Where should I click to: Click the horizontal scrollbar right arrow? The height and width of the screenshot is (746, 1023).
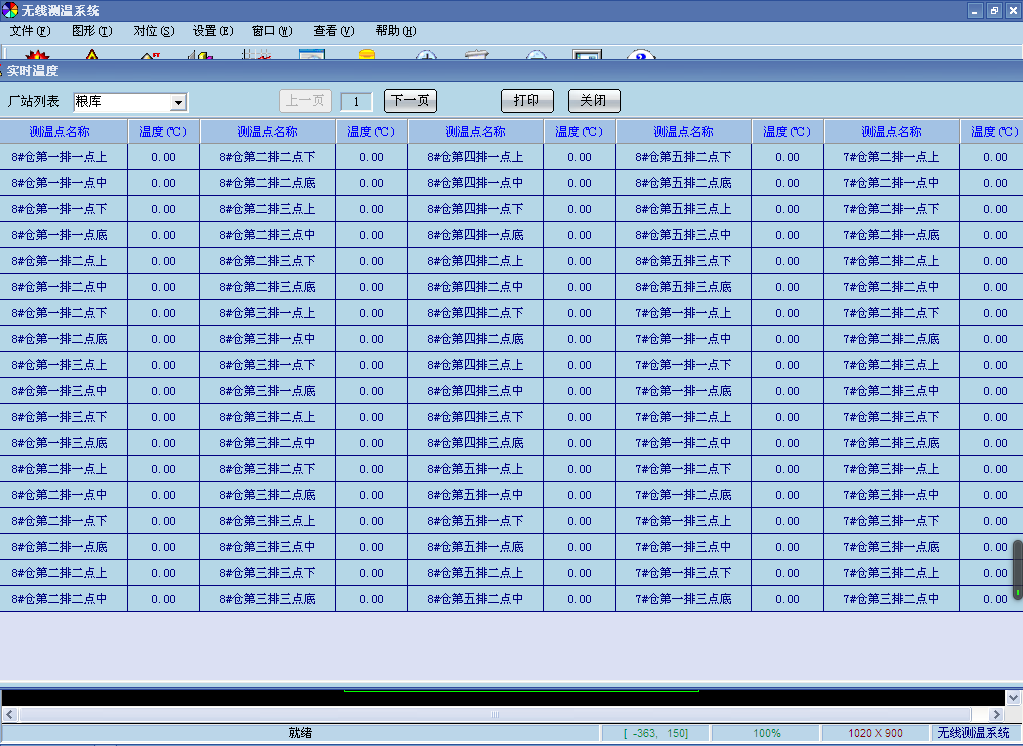pos(996,714)
